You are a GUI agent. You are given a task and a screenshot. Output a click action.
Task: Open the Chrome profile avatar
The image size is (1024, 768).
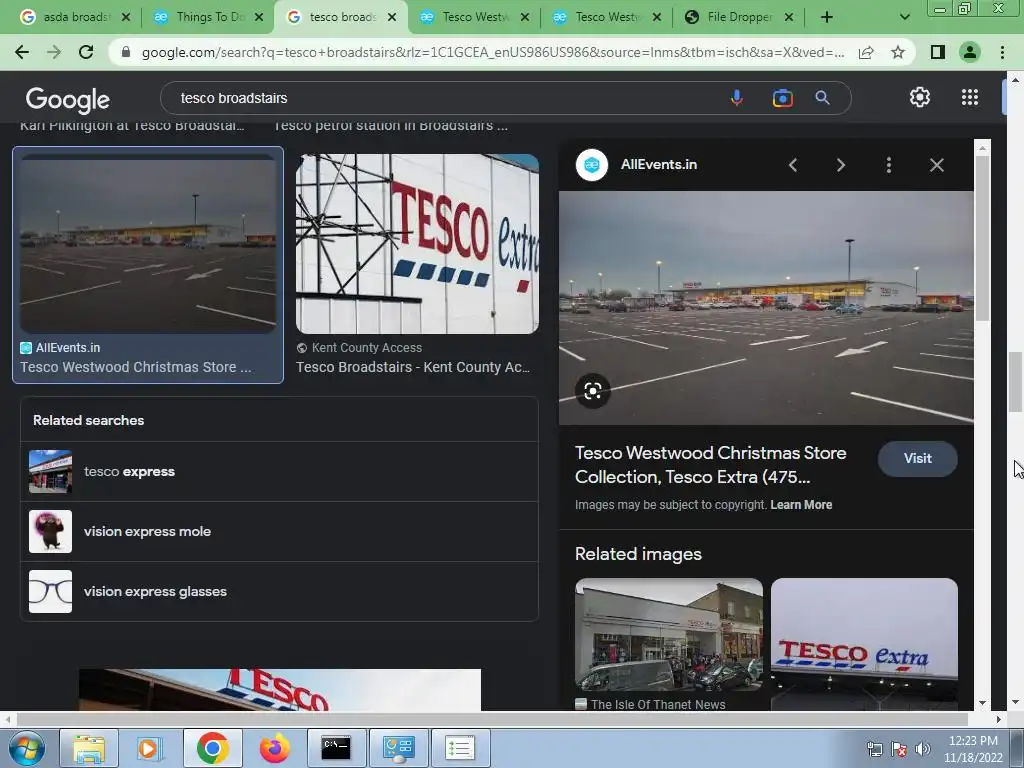coord(970,52)
